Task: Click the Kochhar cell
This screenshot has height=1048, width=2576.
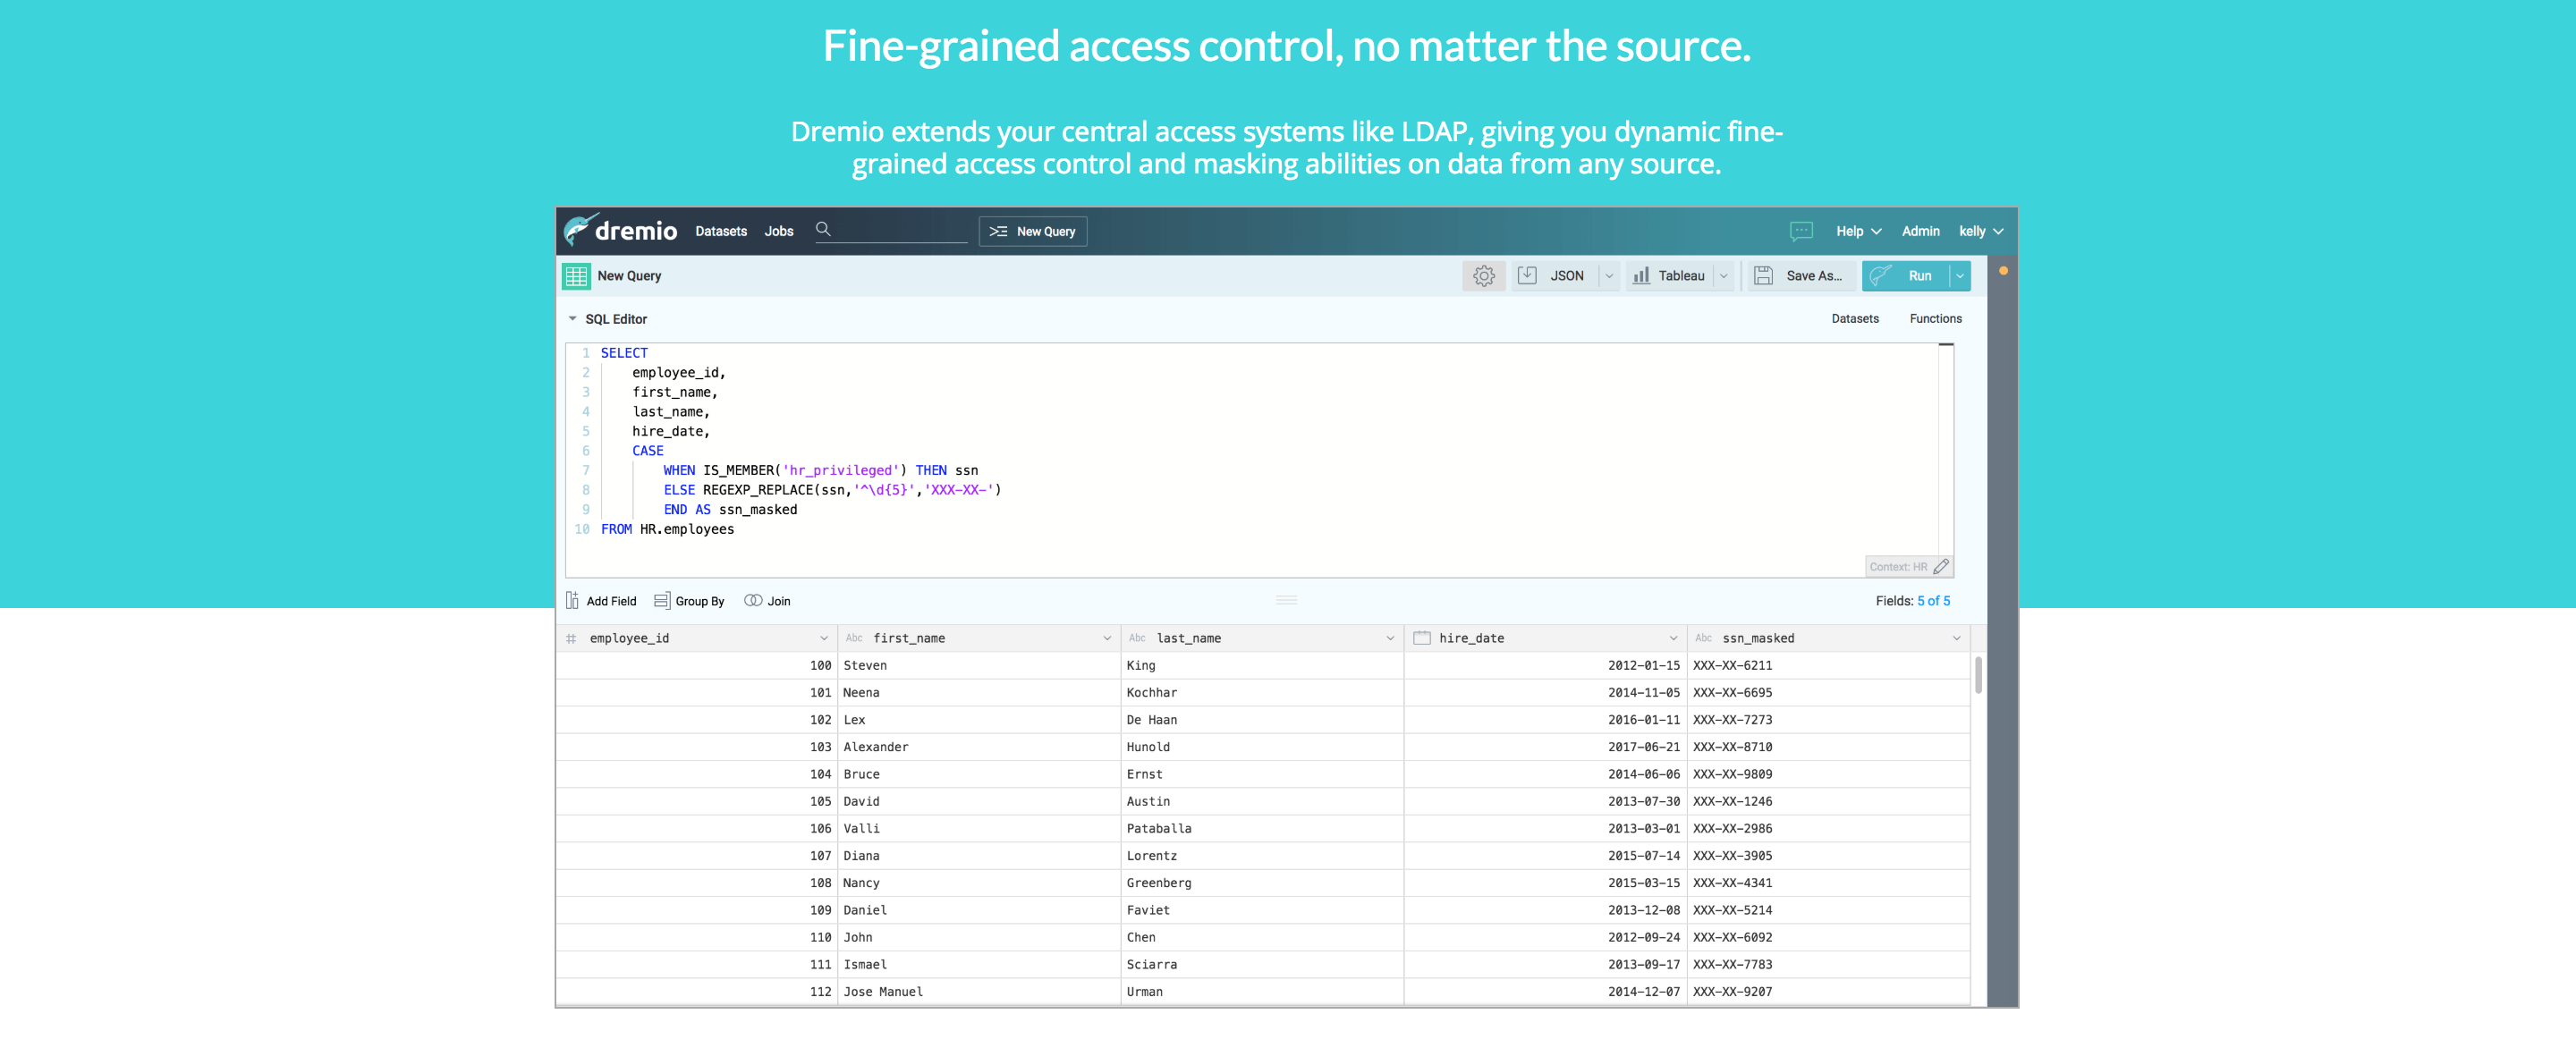Action: [x=1262, y=692]
